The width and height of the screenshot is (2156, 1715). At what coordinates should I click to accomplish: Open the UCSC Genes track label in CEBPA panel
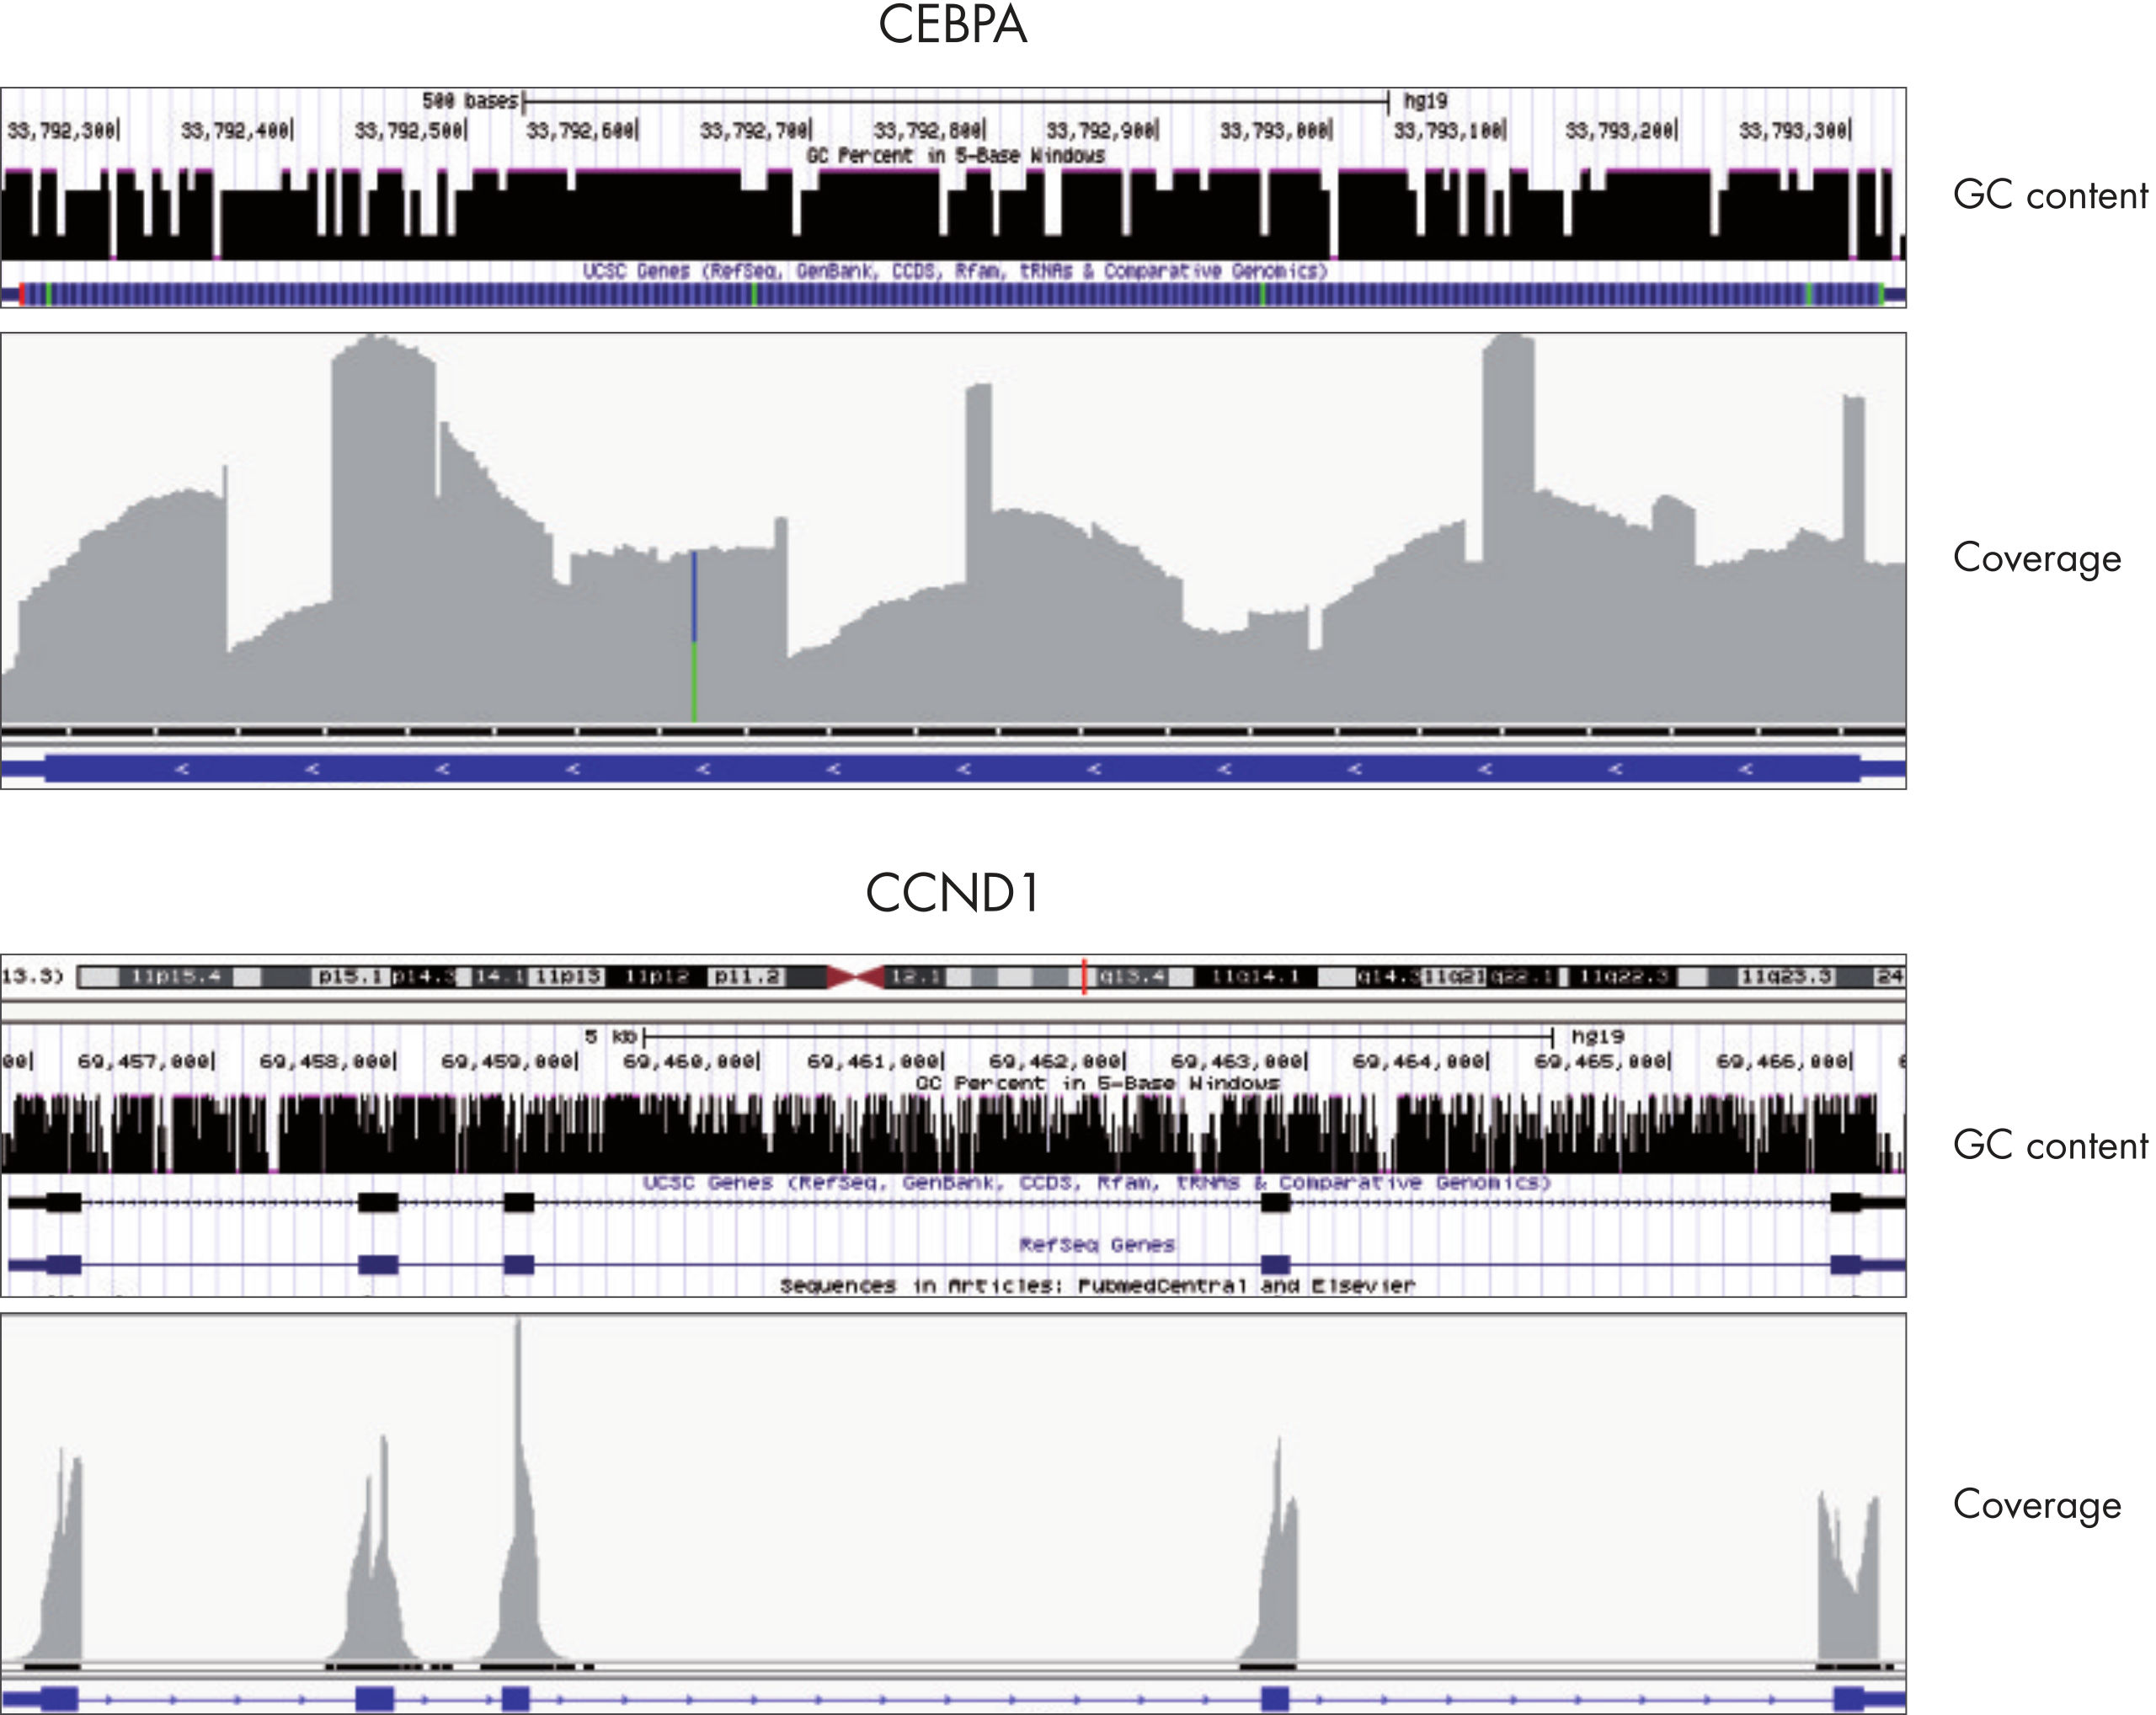point(954,271)
